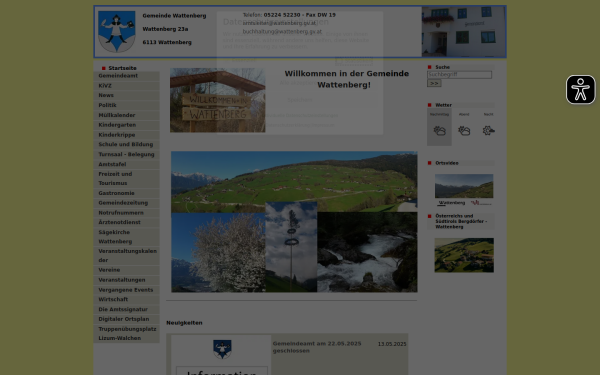
Task: Open Turnsaal - Belegung menu item
Action: pyautogui.click(x=126, y=154)
